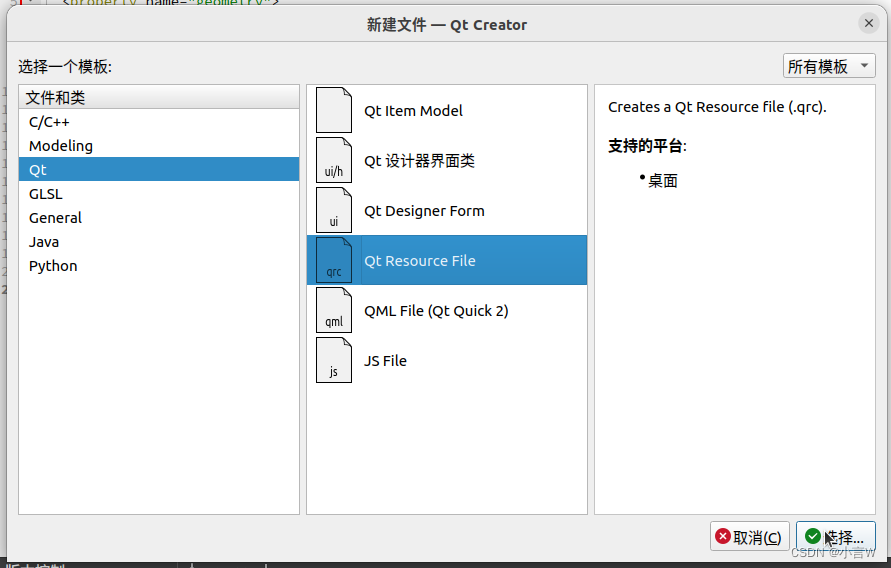
Task: Click the green checkmark icon on 选择 button
Action: [x=813, y=536]
